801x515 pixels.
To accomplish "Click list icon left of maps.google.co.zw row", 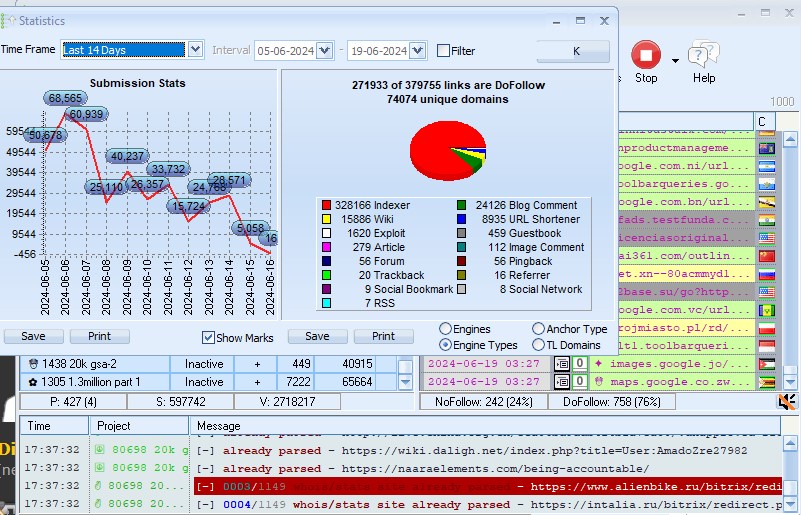I will pyautogui.click(x=562, y=382).
